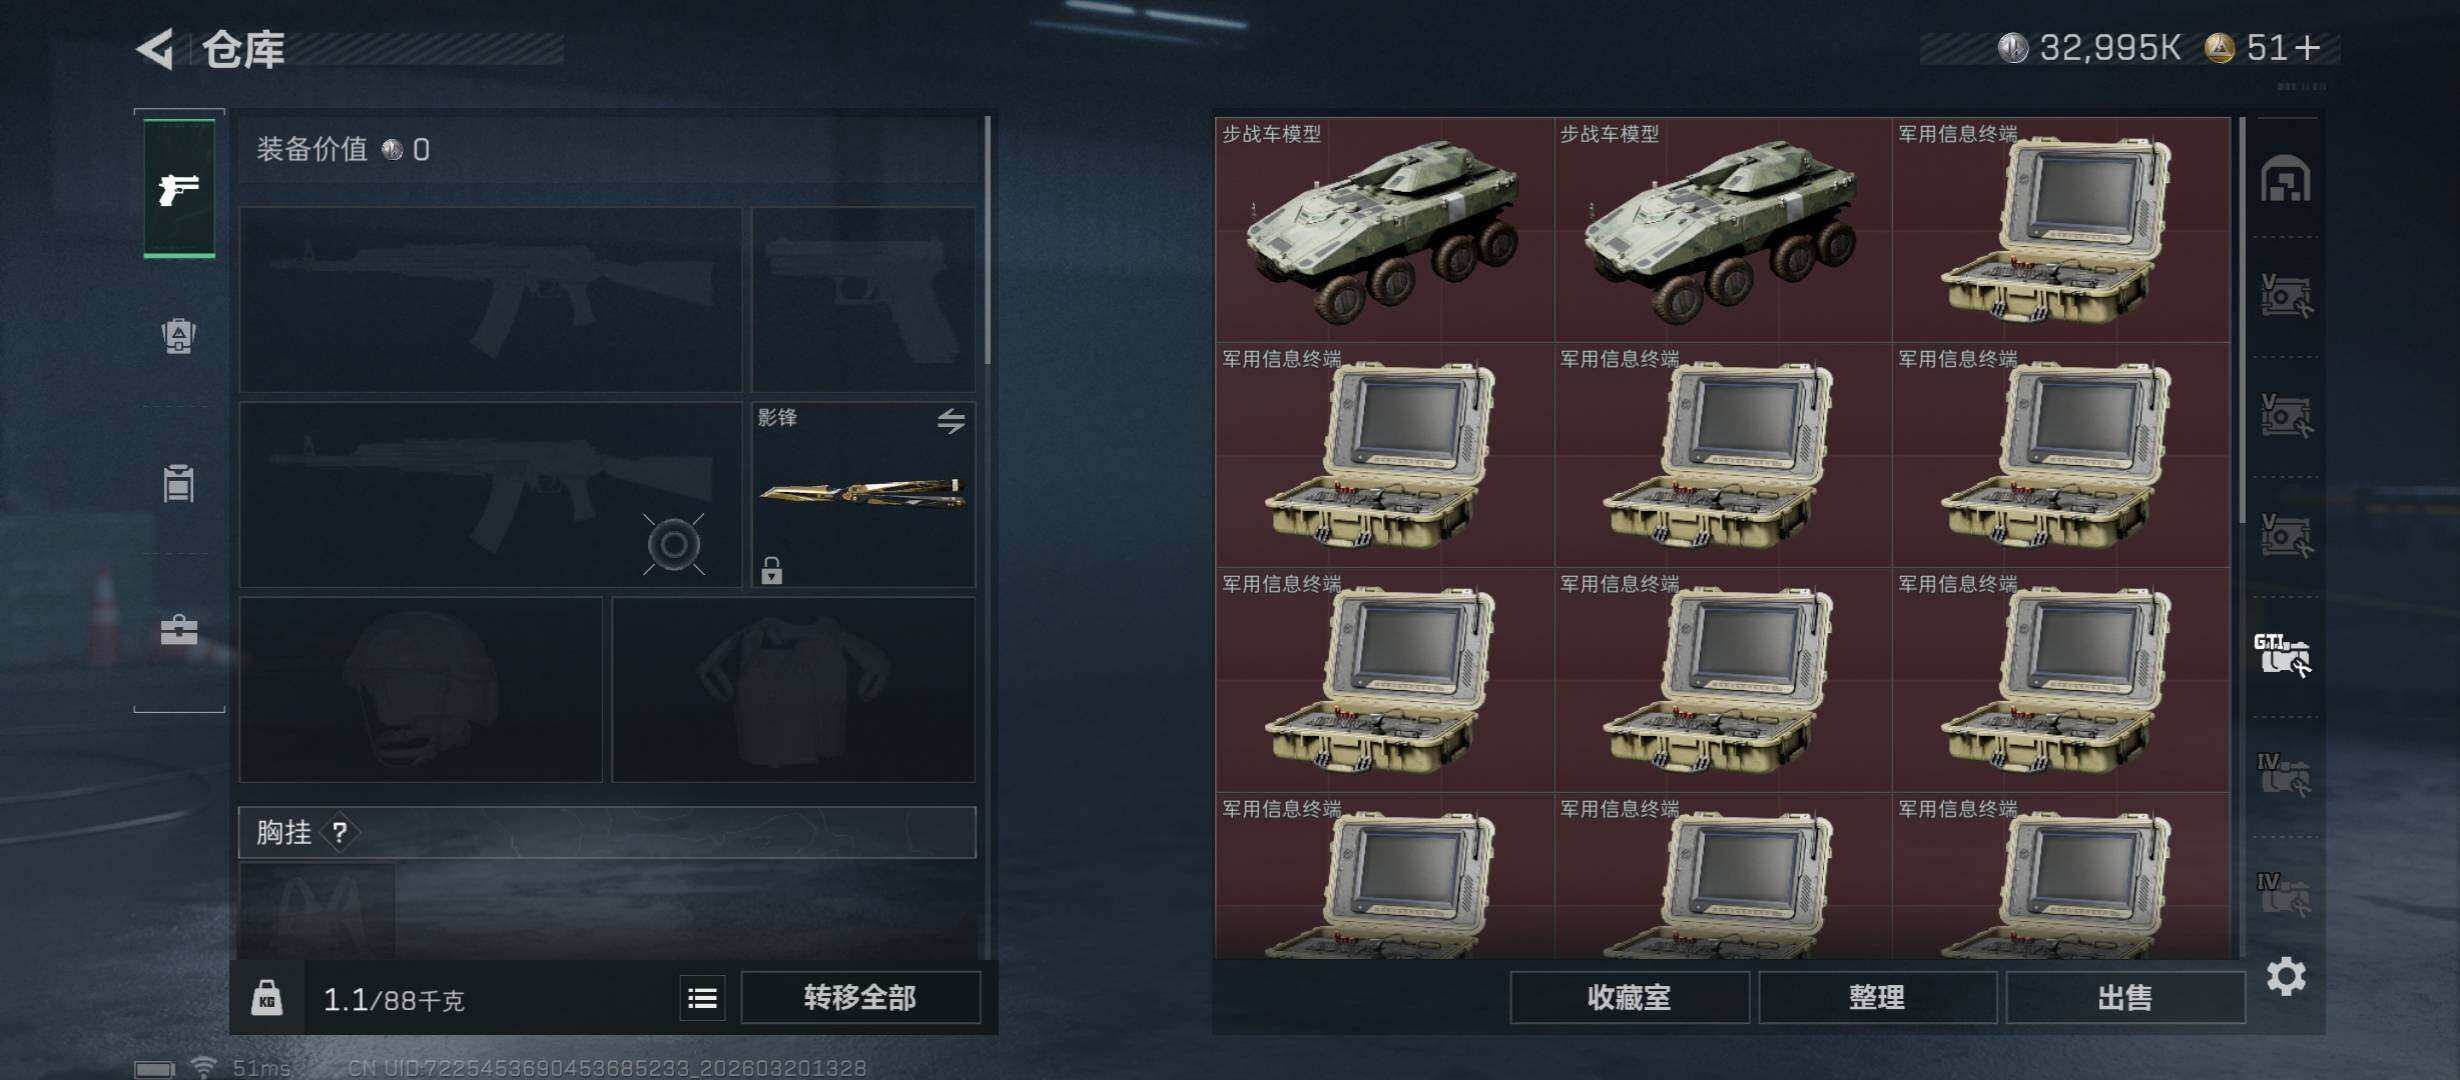Open the 收藏室 collection room
The image size is (2460, 1080).
click(1629, 997)
